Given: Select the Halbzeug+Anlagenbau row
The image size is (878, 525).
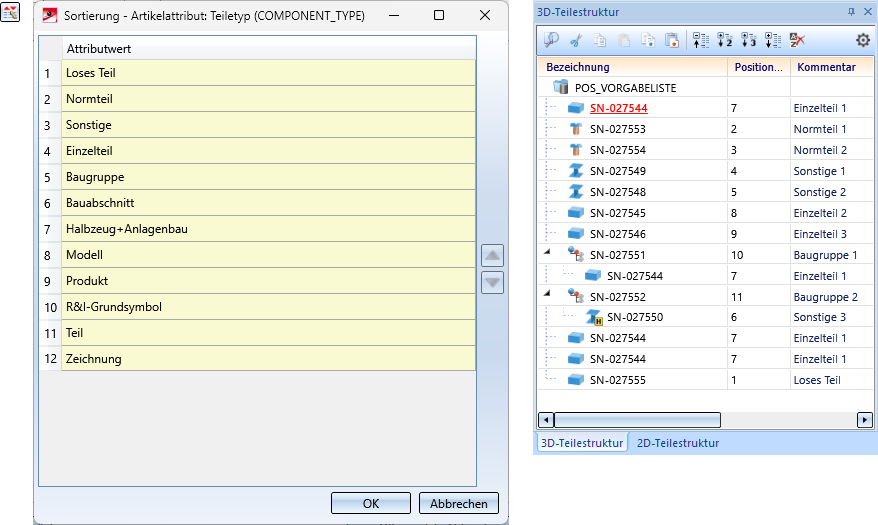Looking at the screenshot, I should click(x=269, y=229).
